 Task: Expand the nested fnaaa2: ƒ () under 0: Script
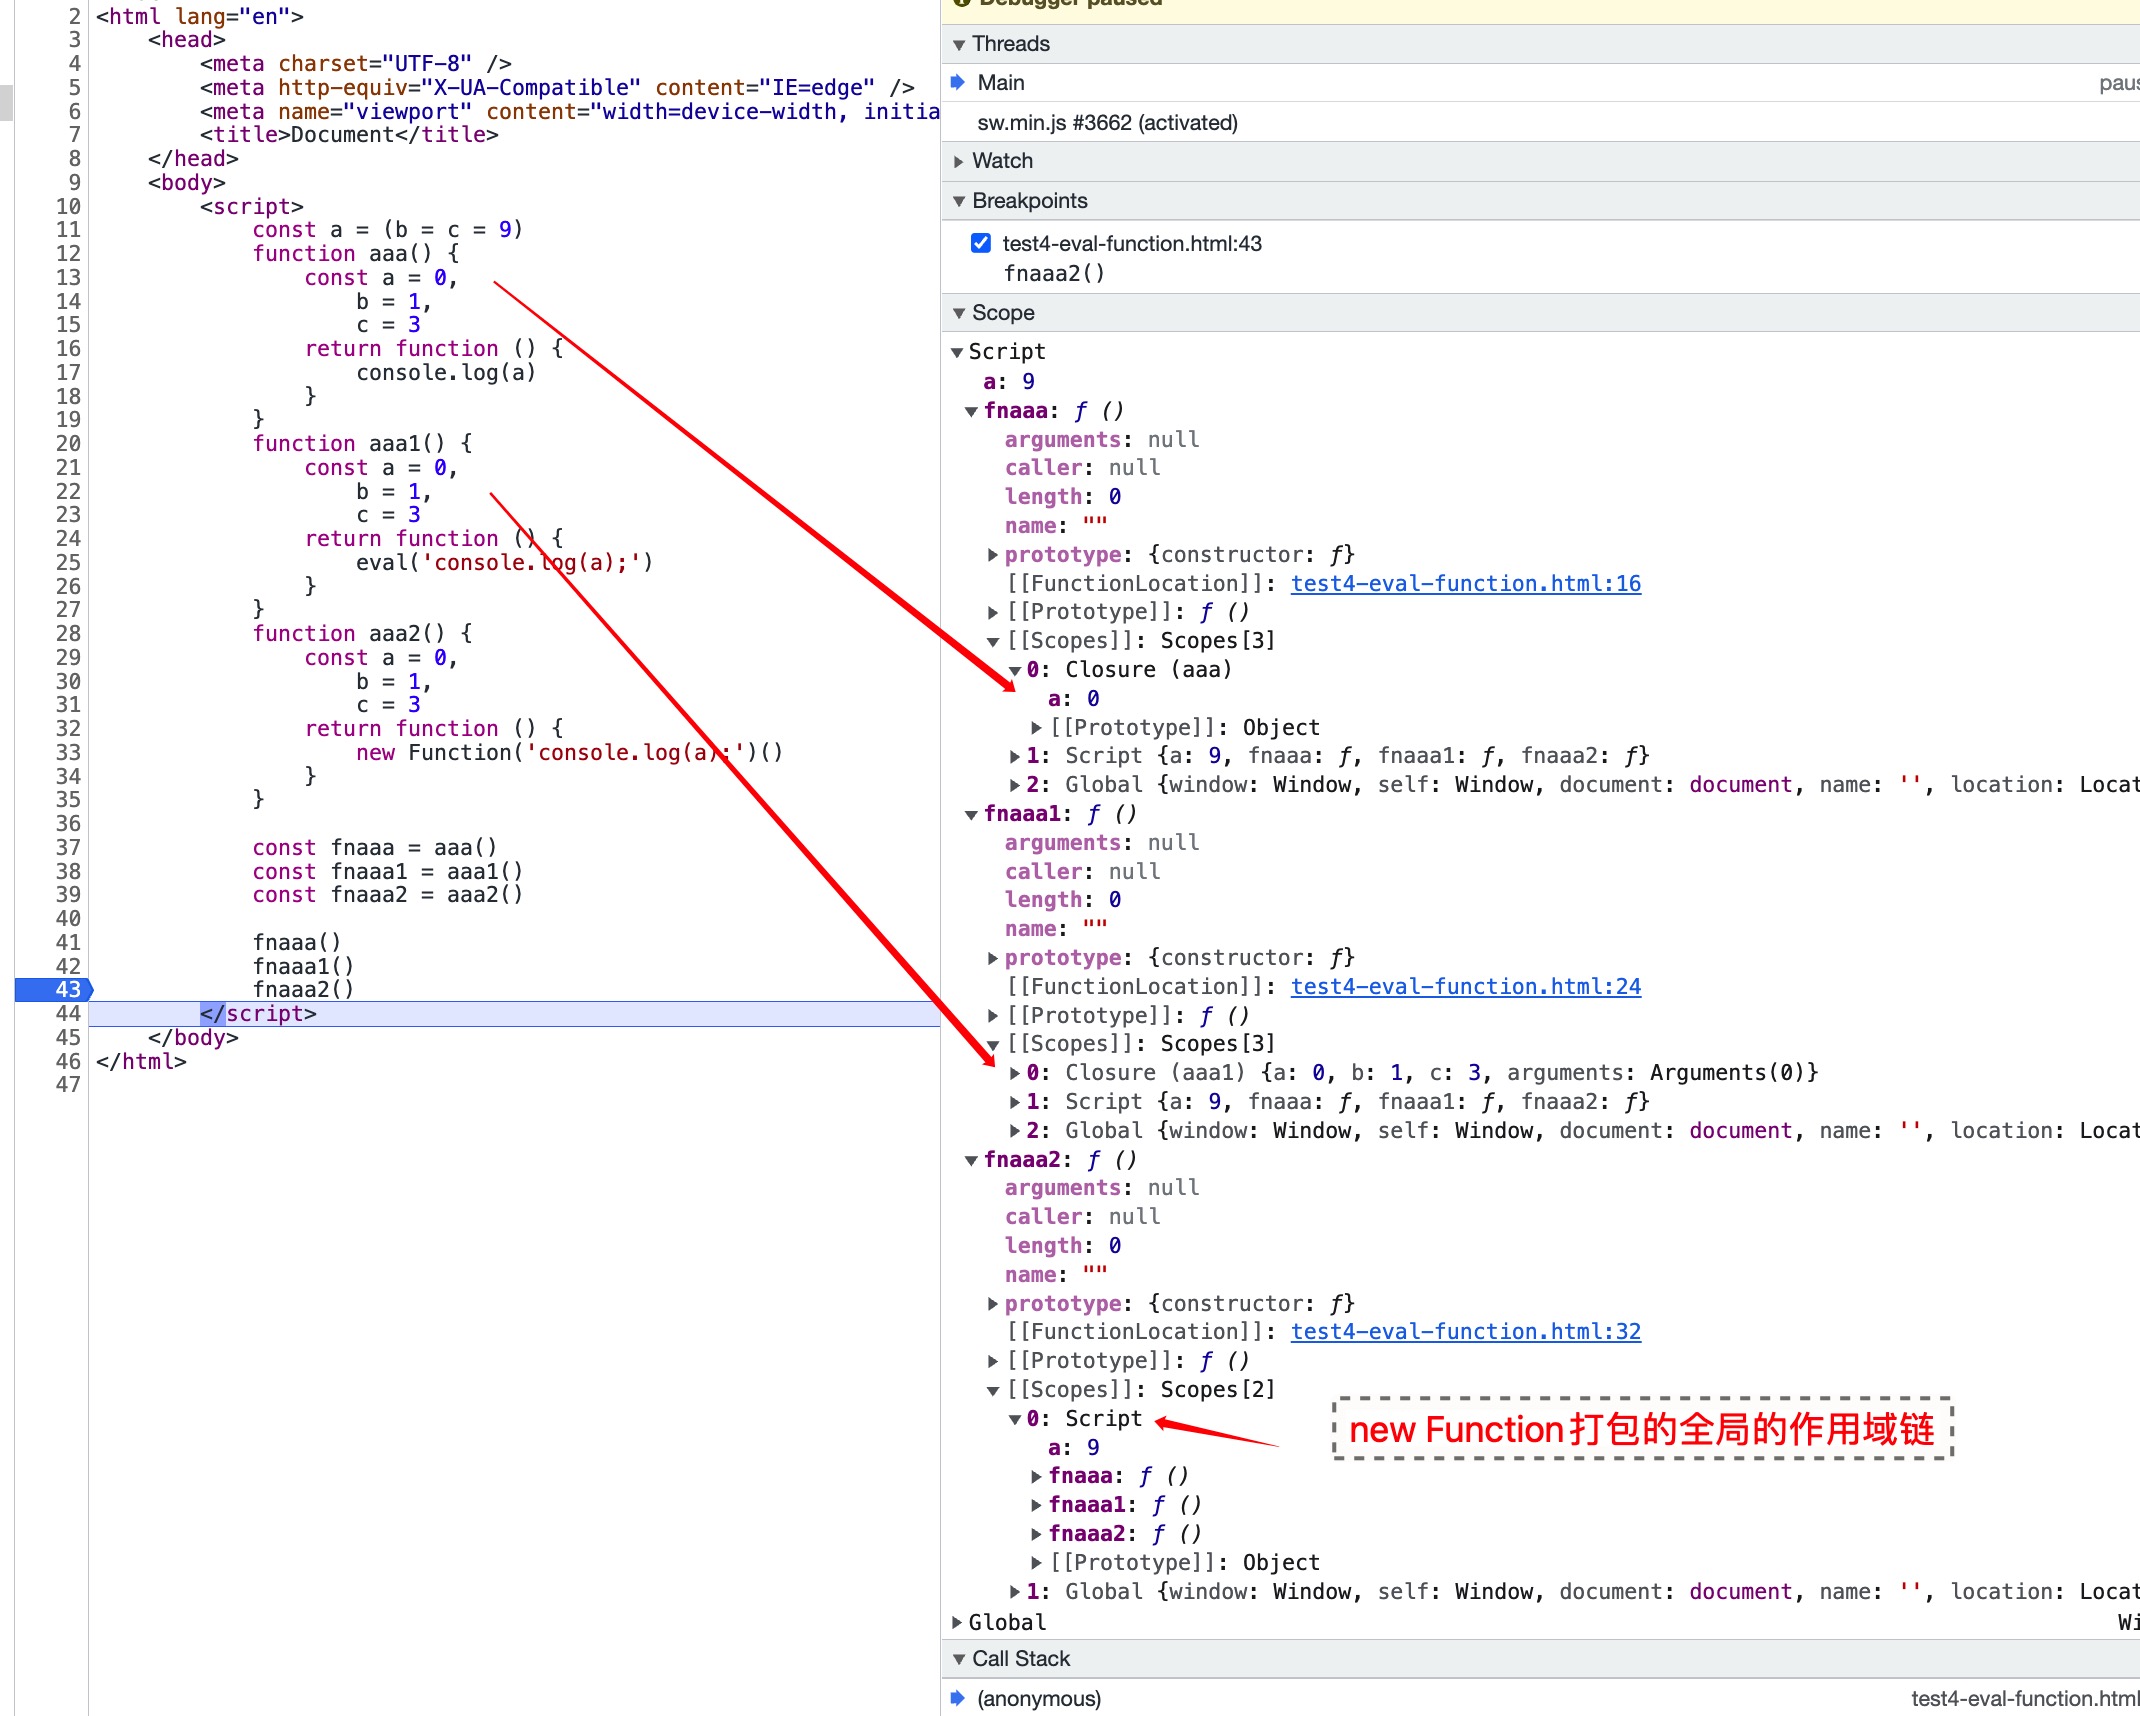coord(1037,1534)
